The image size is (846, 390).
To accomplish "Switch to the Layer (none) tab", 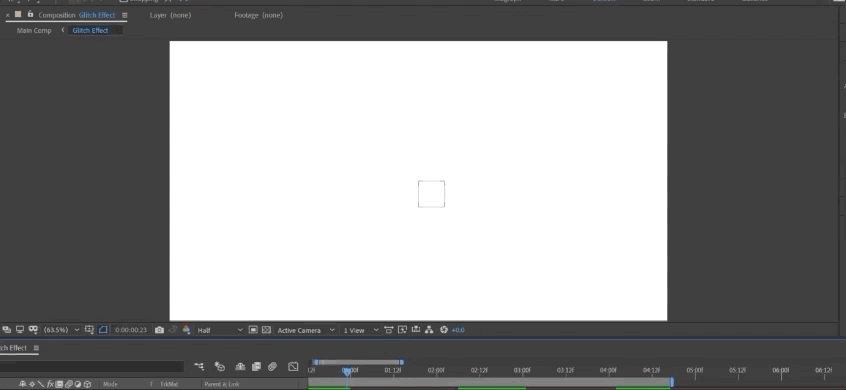I will coord(170,15).
